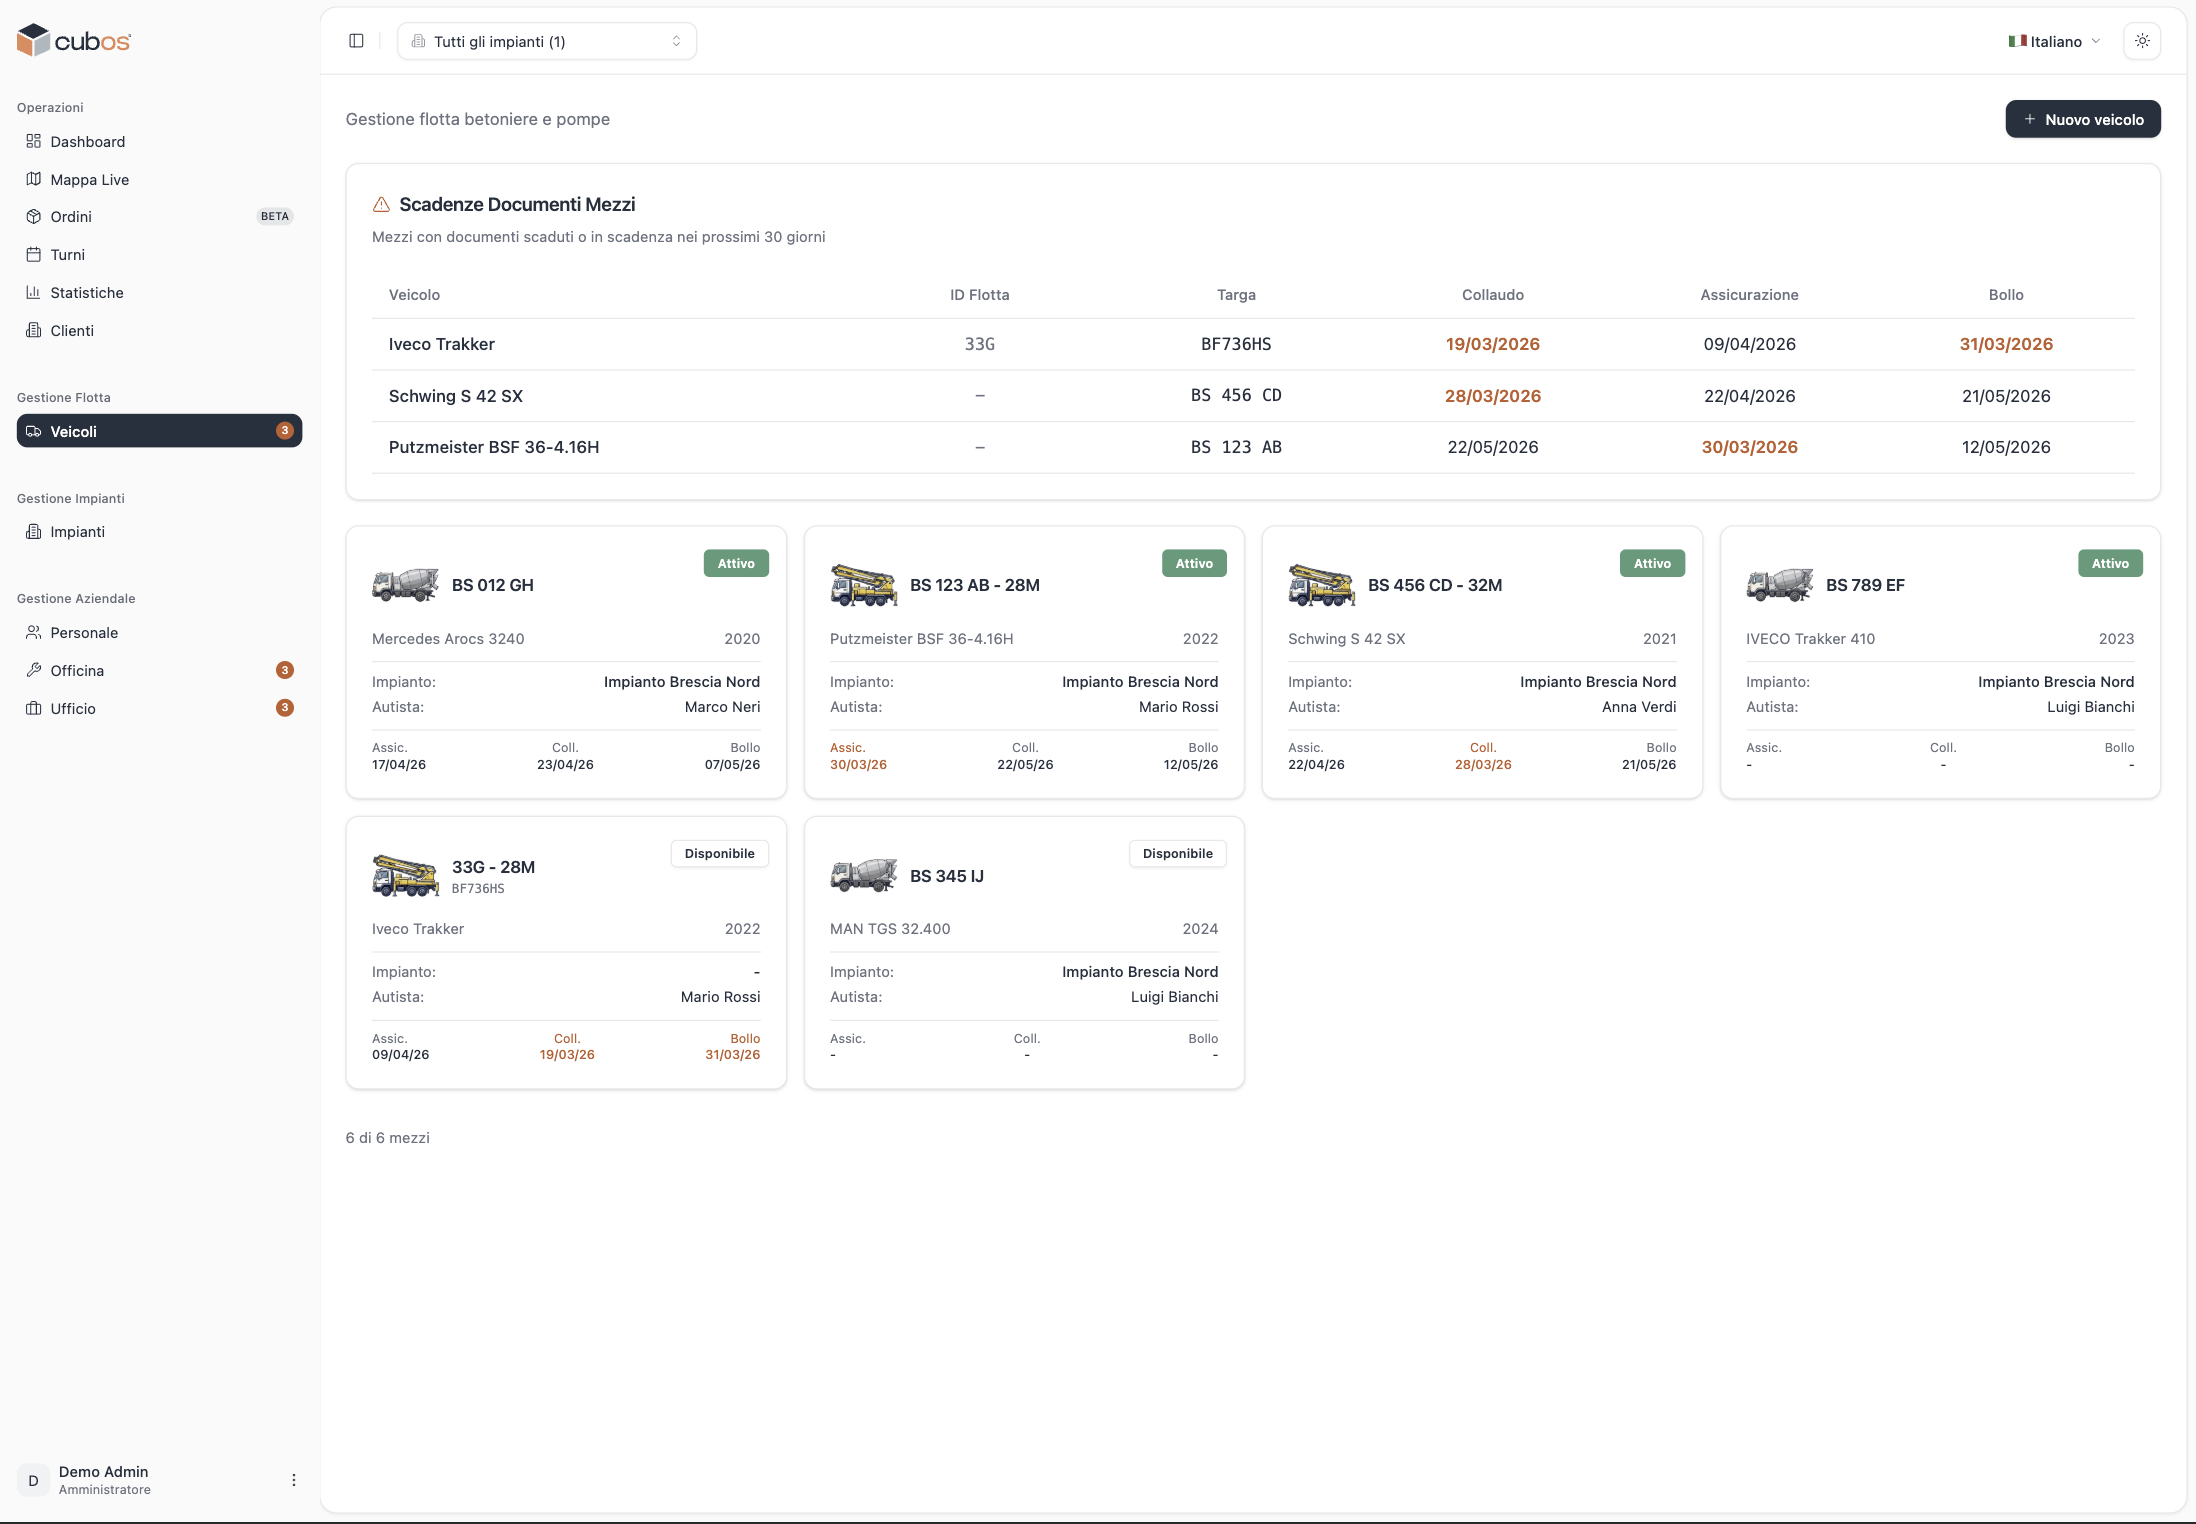Click the Ordini box icon
2196x1524 pixels.
point(34,216)
